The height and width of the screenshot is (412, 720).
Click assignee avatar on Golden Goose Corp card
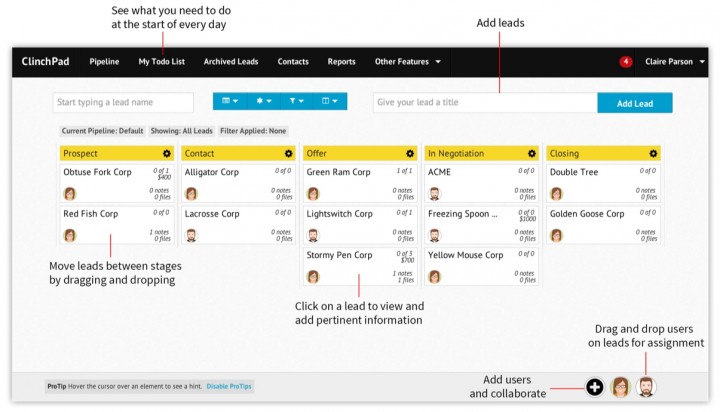pyautogui.click(x=557, y=236)
